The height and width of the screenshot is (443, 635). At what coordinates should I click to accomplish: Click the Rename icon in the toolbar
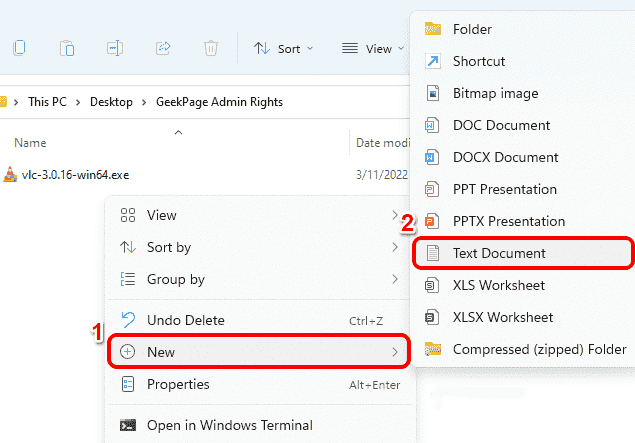(115, 48)
